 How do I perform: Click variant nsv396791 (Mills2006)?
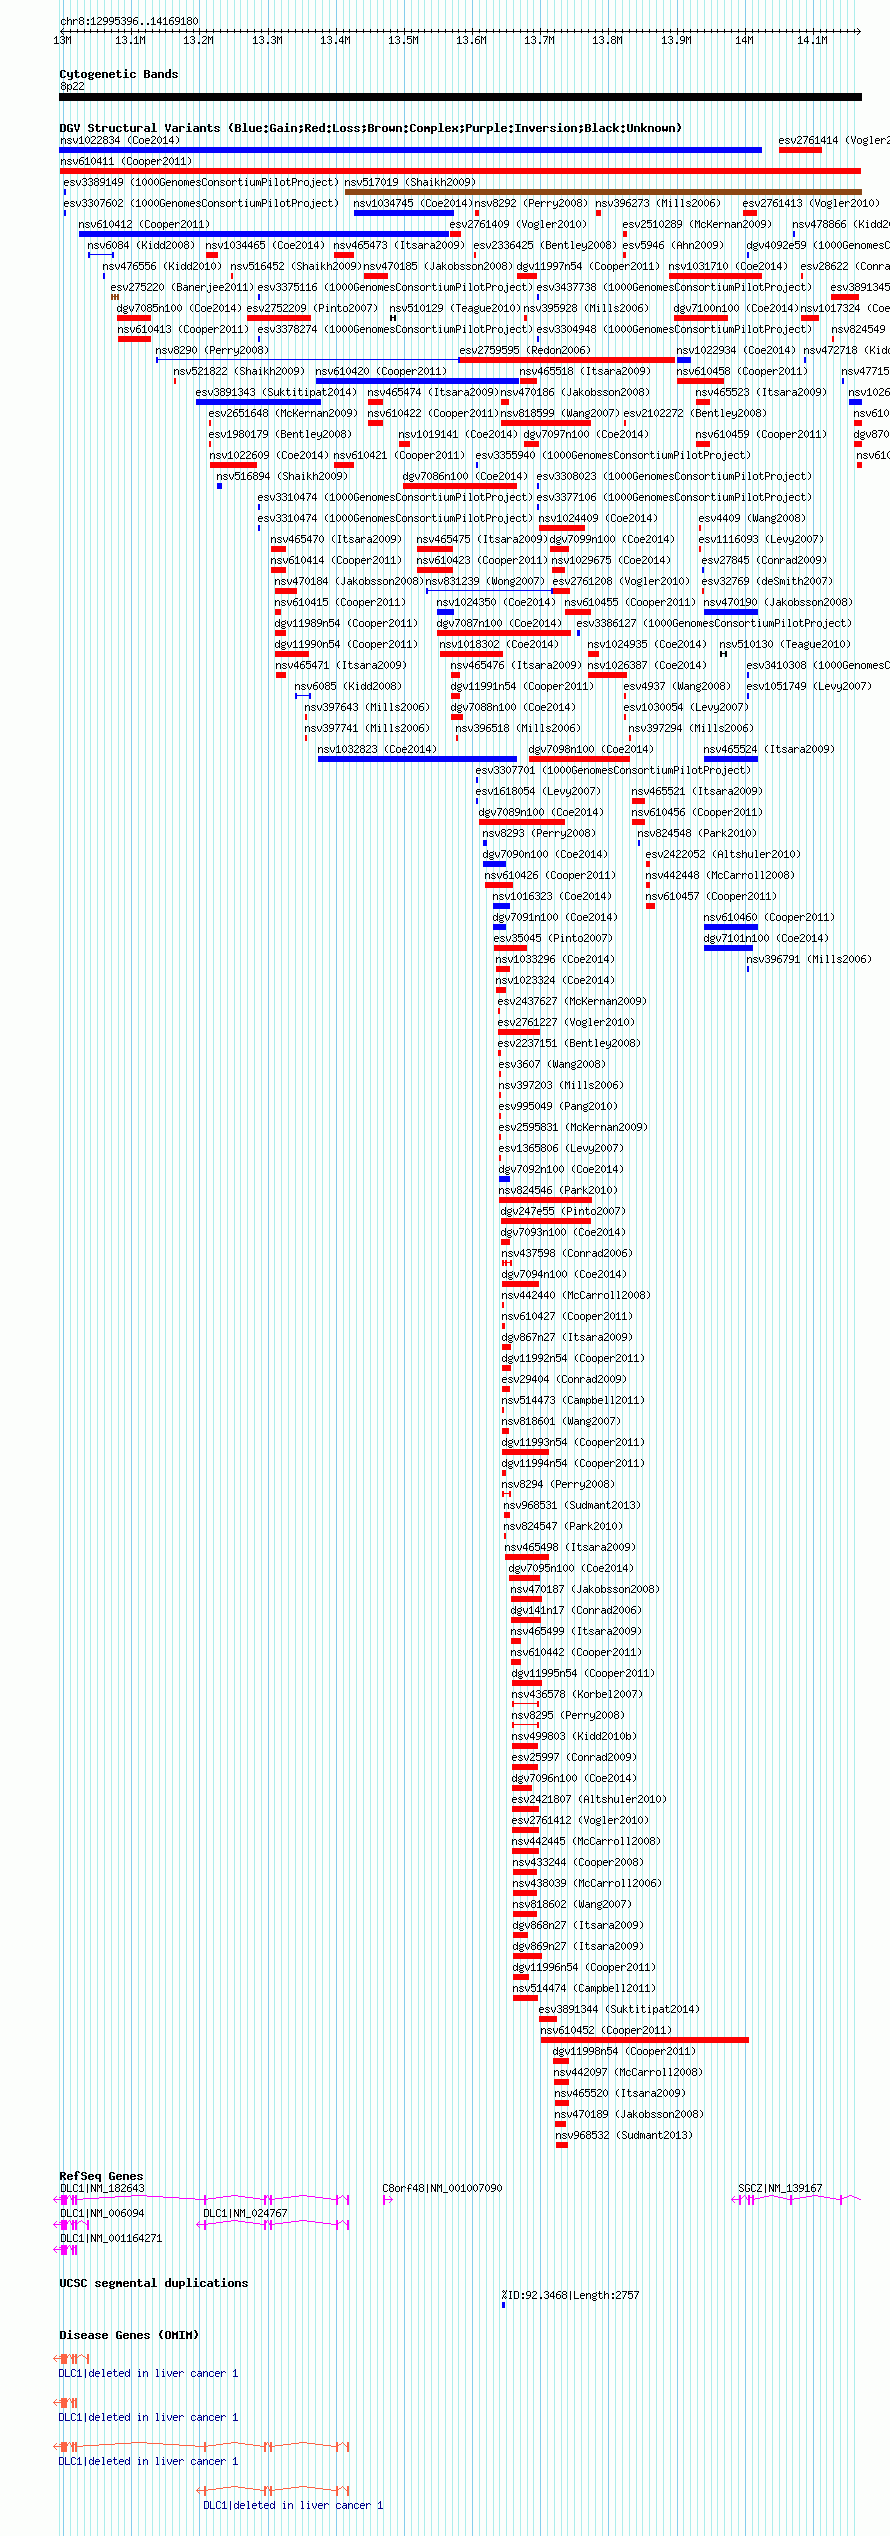[809, 959]
